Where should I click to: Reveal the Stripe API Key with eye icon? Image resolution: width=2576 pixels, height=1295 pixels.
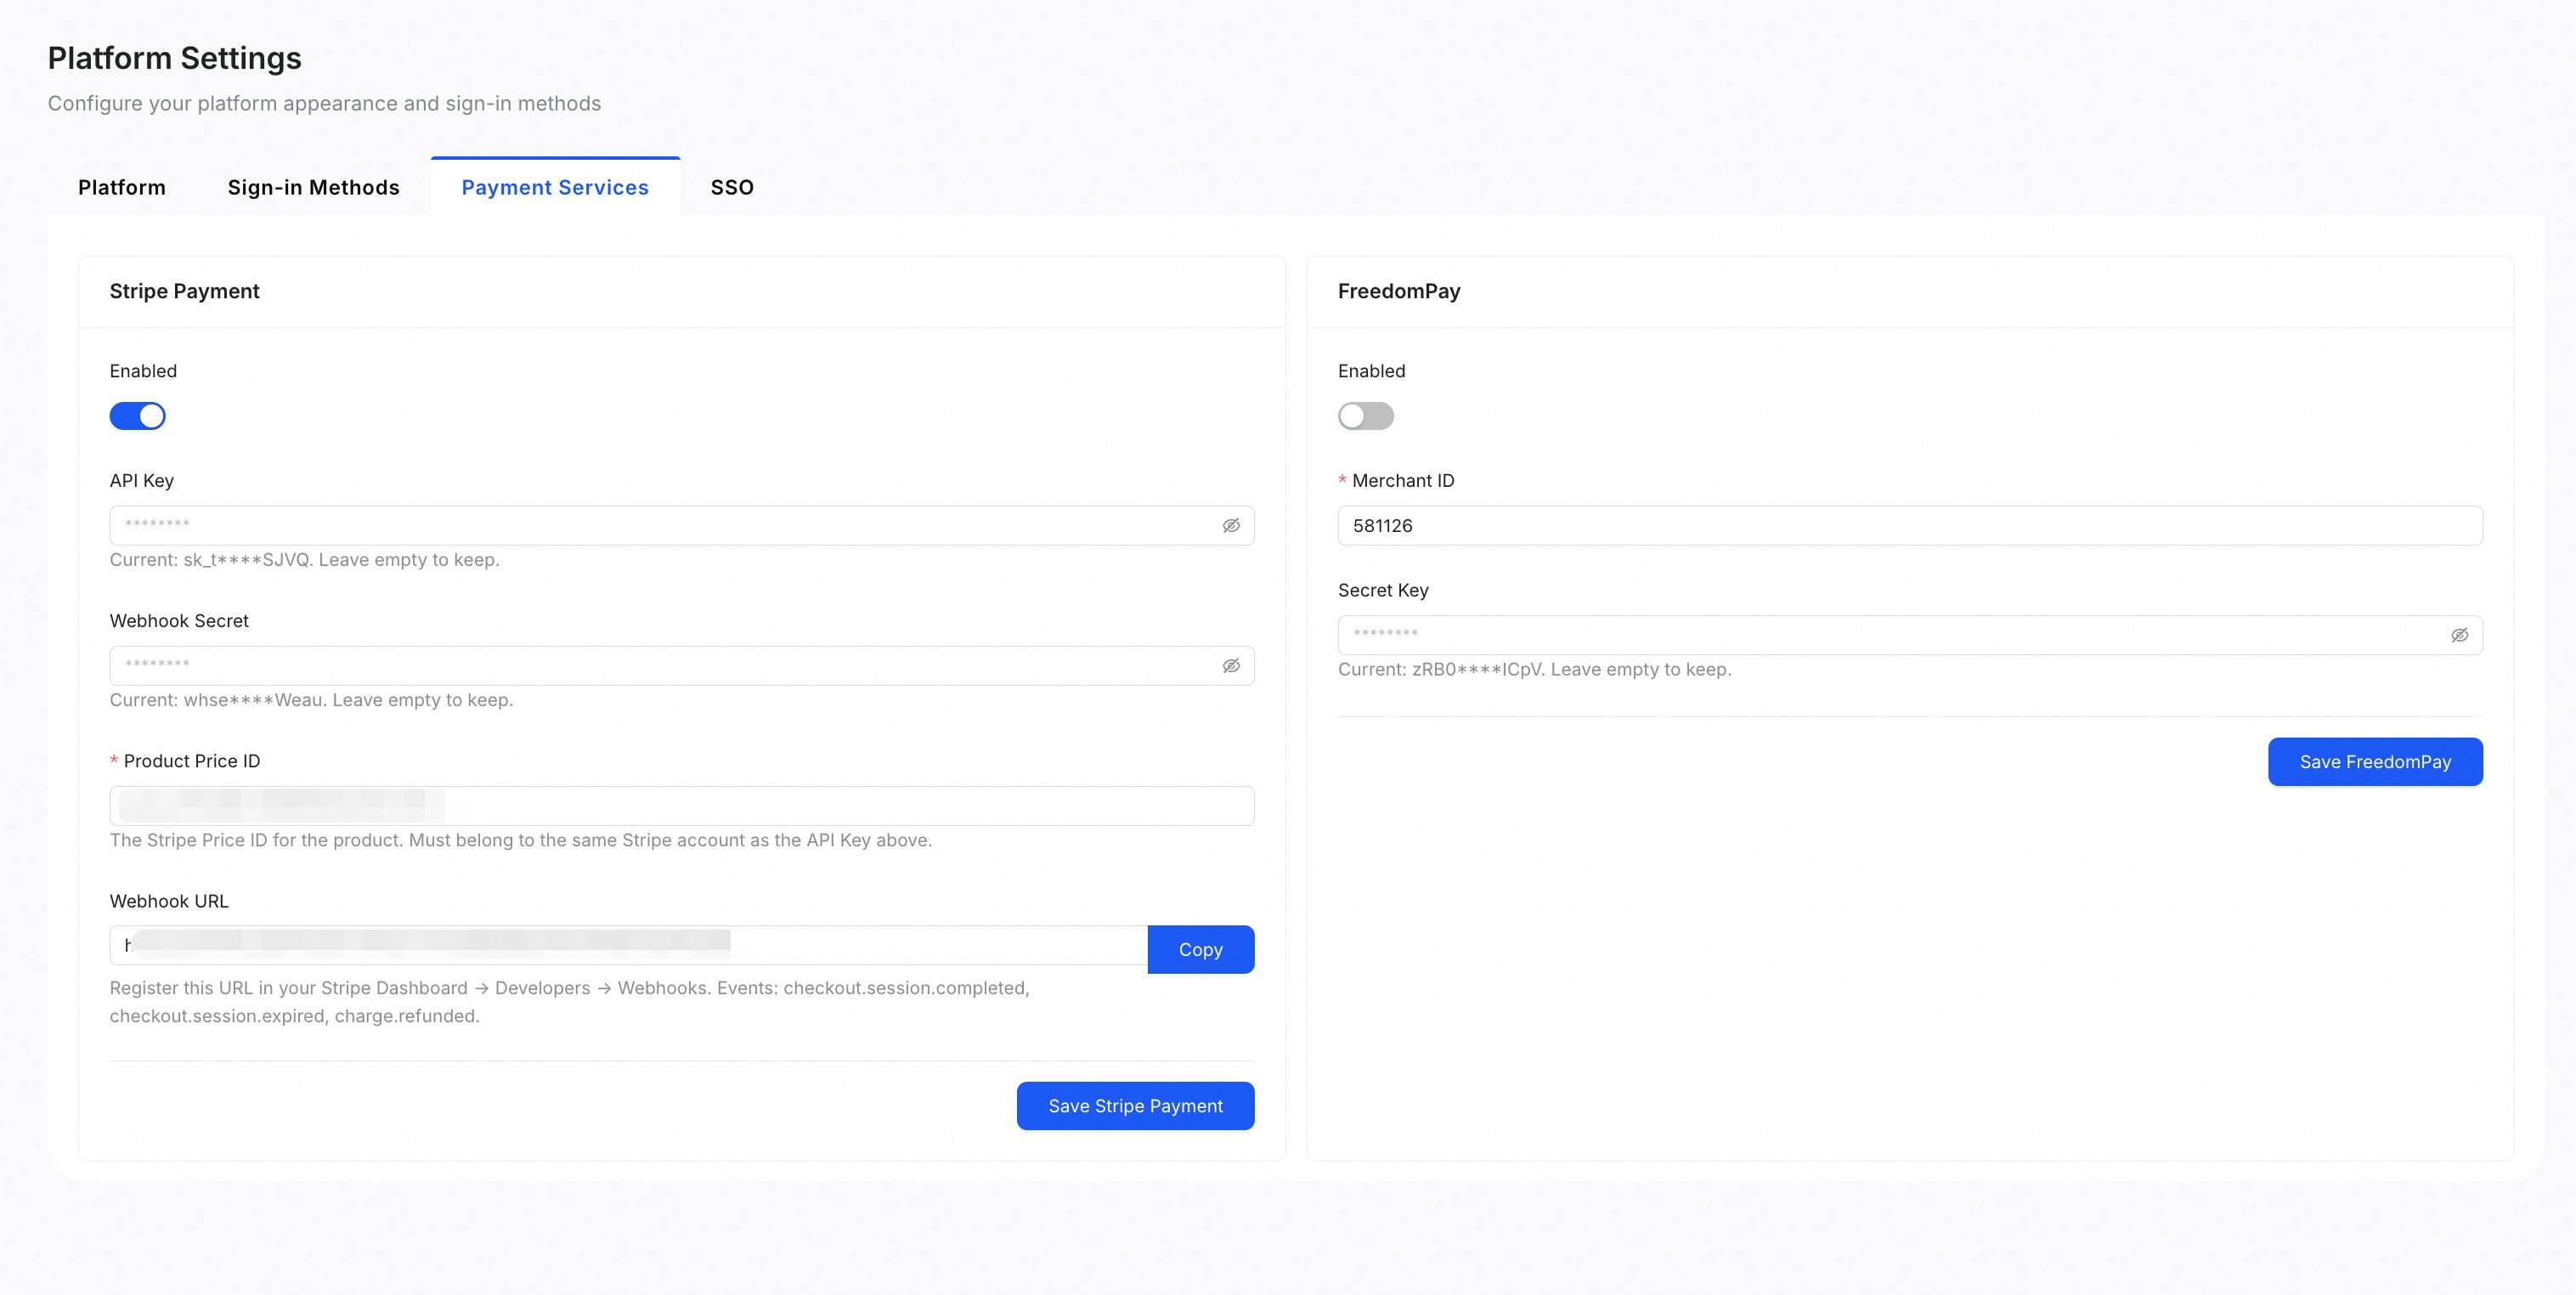click(x=1231, y=526)
